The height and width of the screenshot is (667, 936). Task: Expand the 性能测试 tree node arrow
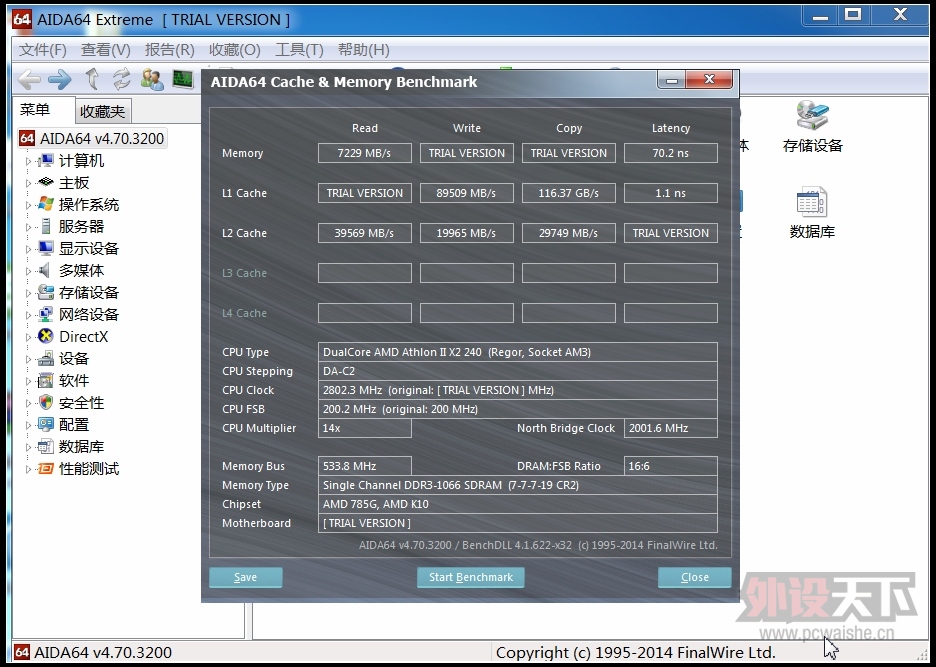click(x=28, y=469)
